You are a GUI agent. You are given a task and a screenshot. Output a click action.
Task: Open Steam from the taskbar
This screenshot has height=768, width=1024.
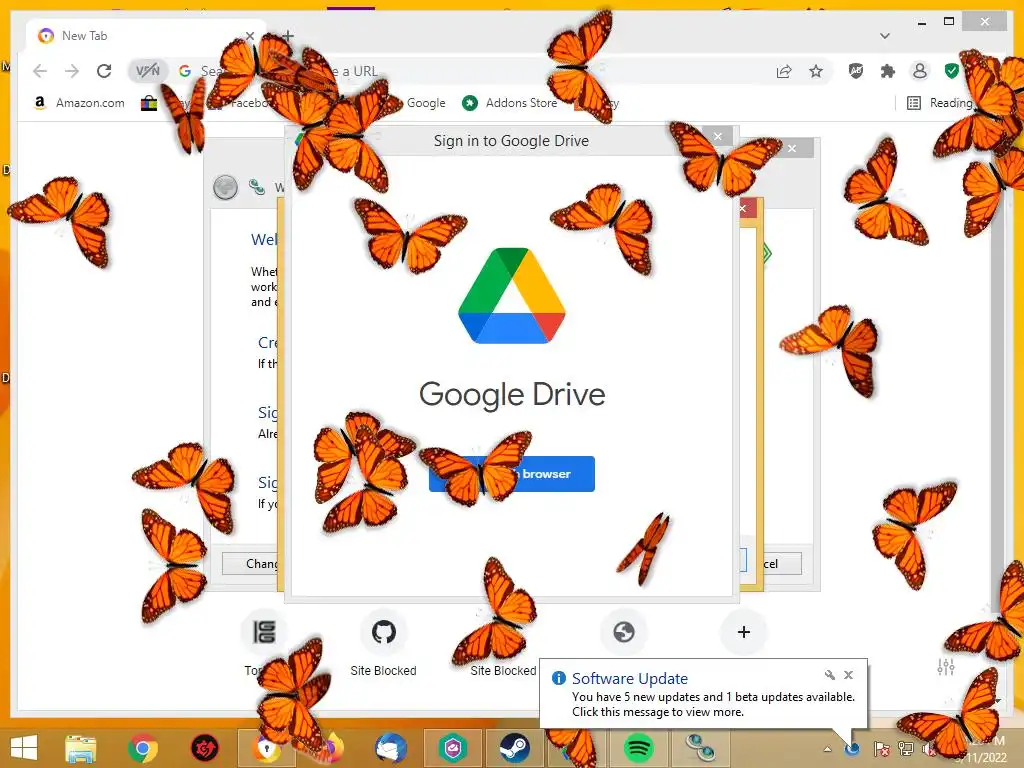[515, 748]
